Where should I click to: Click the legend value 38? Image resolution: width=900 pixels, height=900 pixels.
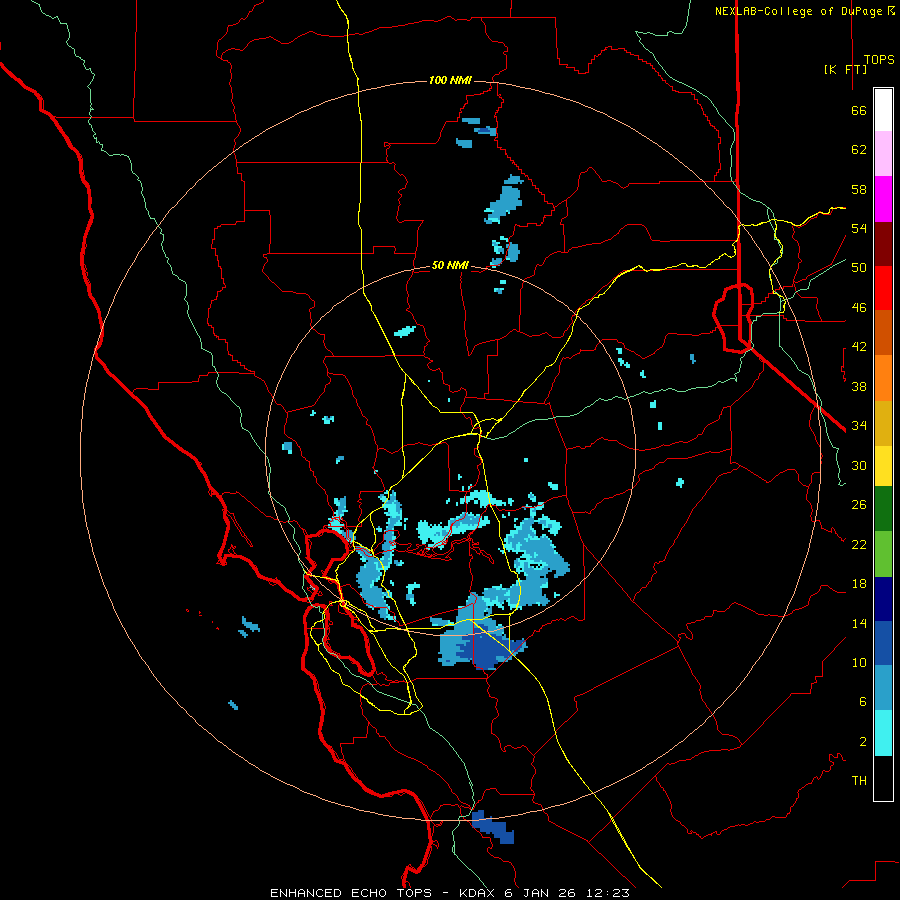(x=859, y=386)
